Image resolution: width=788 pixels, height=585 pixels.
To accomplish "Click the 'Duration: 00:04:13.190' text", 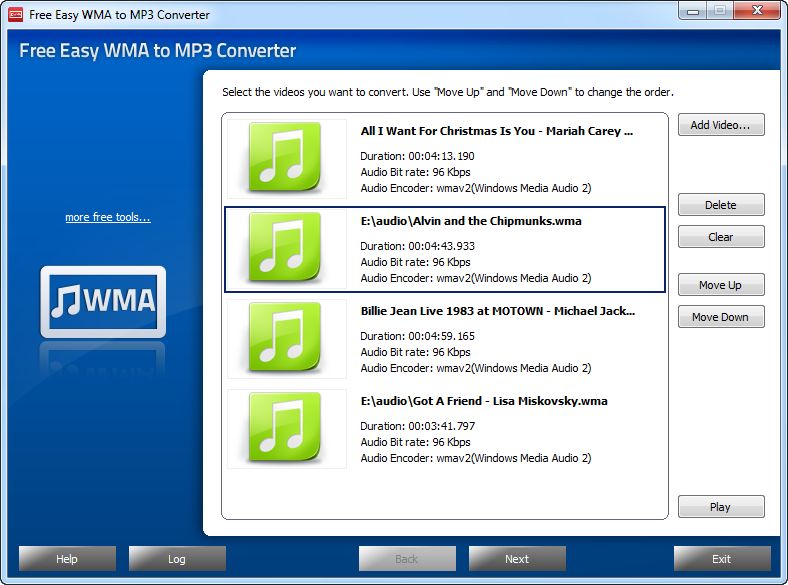I will pos(417,156).
